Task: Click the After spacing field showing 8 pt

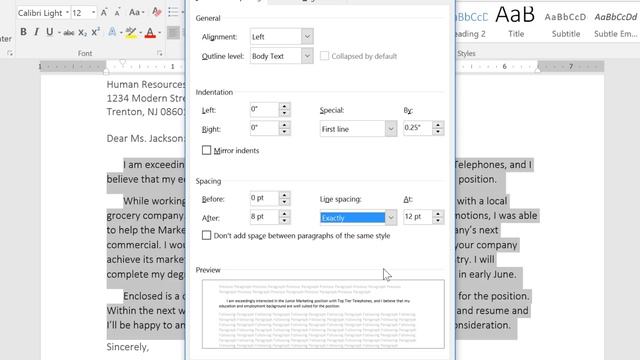Action: (x=264, y=217)
